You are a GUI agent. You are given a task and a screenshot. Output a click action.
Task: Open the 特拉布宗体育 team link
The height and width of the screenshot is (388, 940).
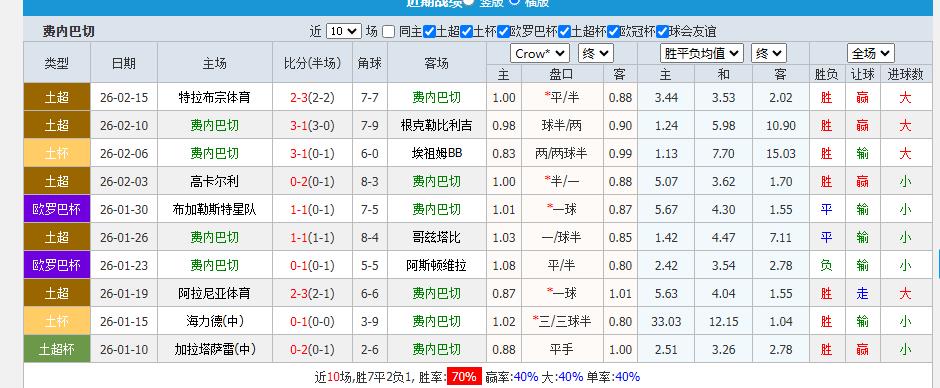point(215,97)
